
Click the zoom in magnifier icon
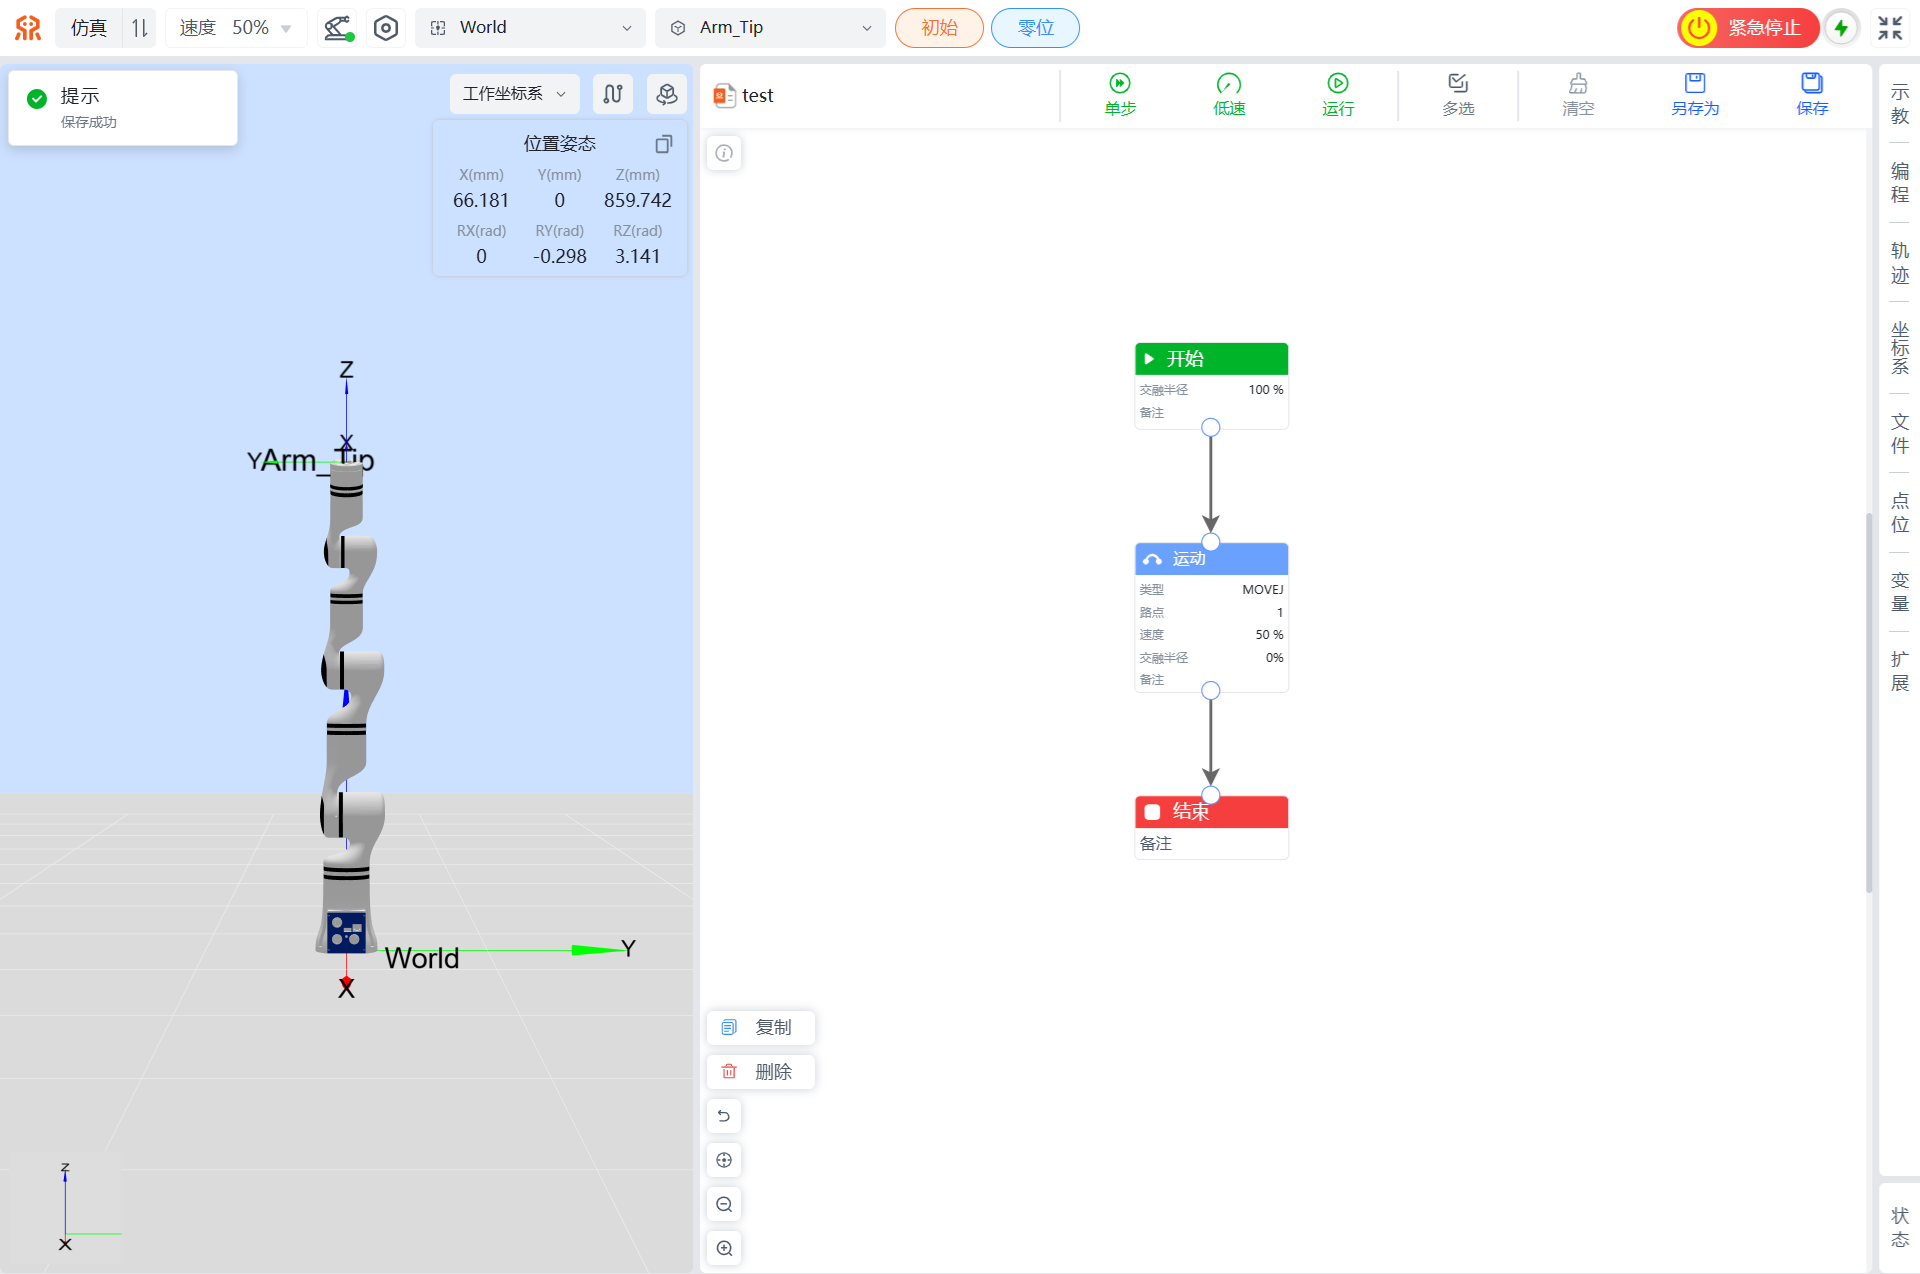724,1248
